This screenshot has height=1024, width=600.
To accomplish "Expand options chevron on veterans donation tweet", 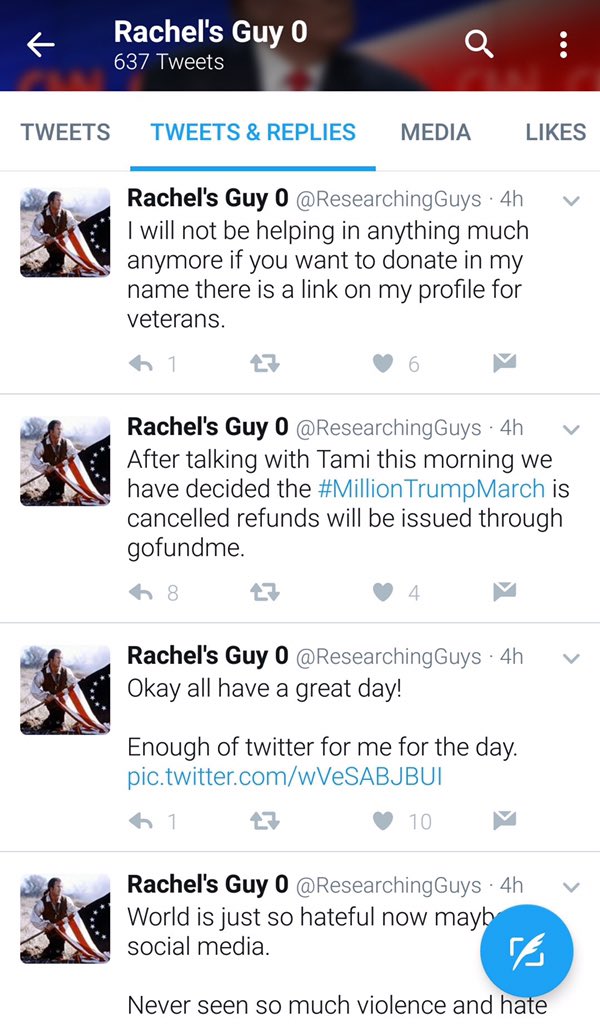I will [571, 201].
